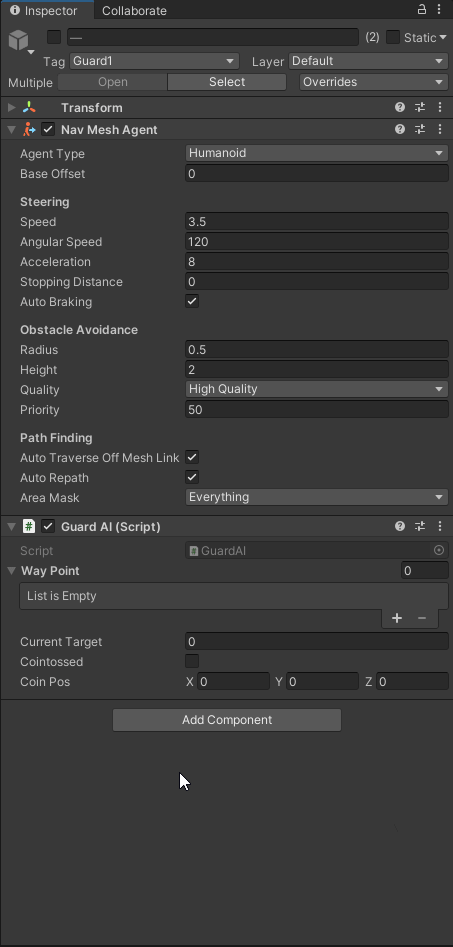
Task: Add element to Way Point list
Action: (397, 618)
